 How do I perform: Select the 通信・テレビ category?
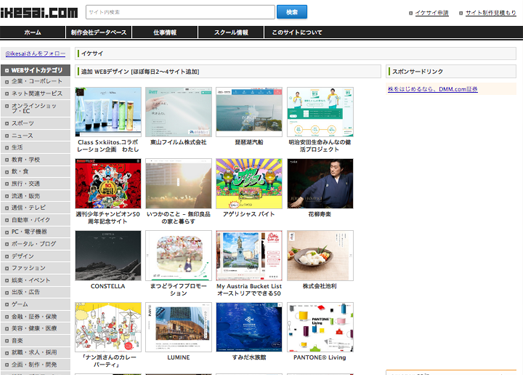35,208
